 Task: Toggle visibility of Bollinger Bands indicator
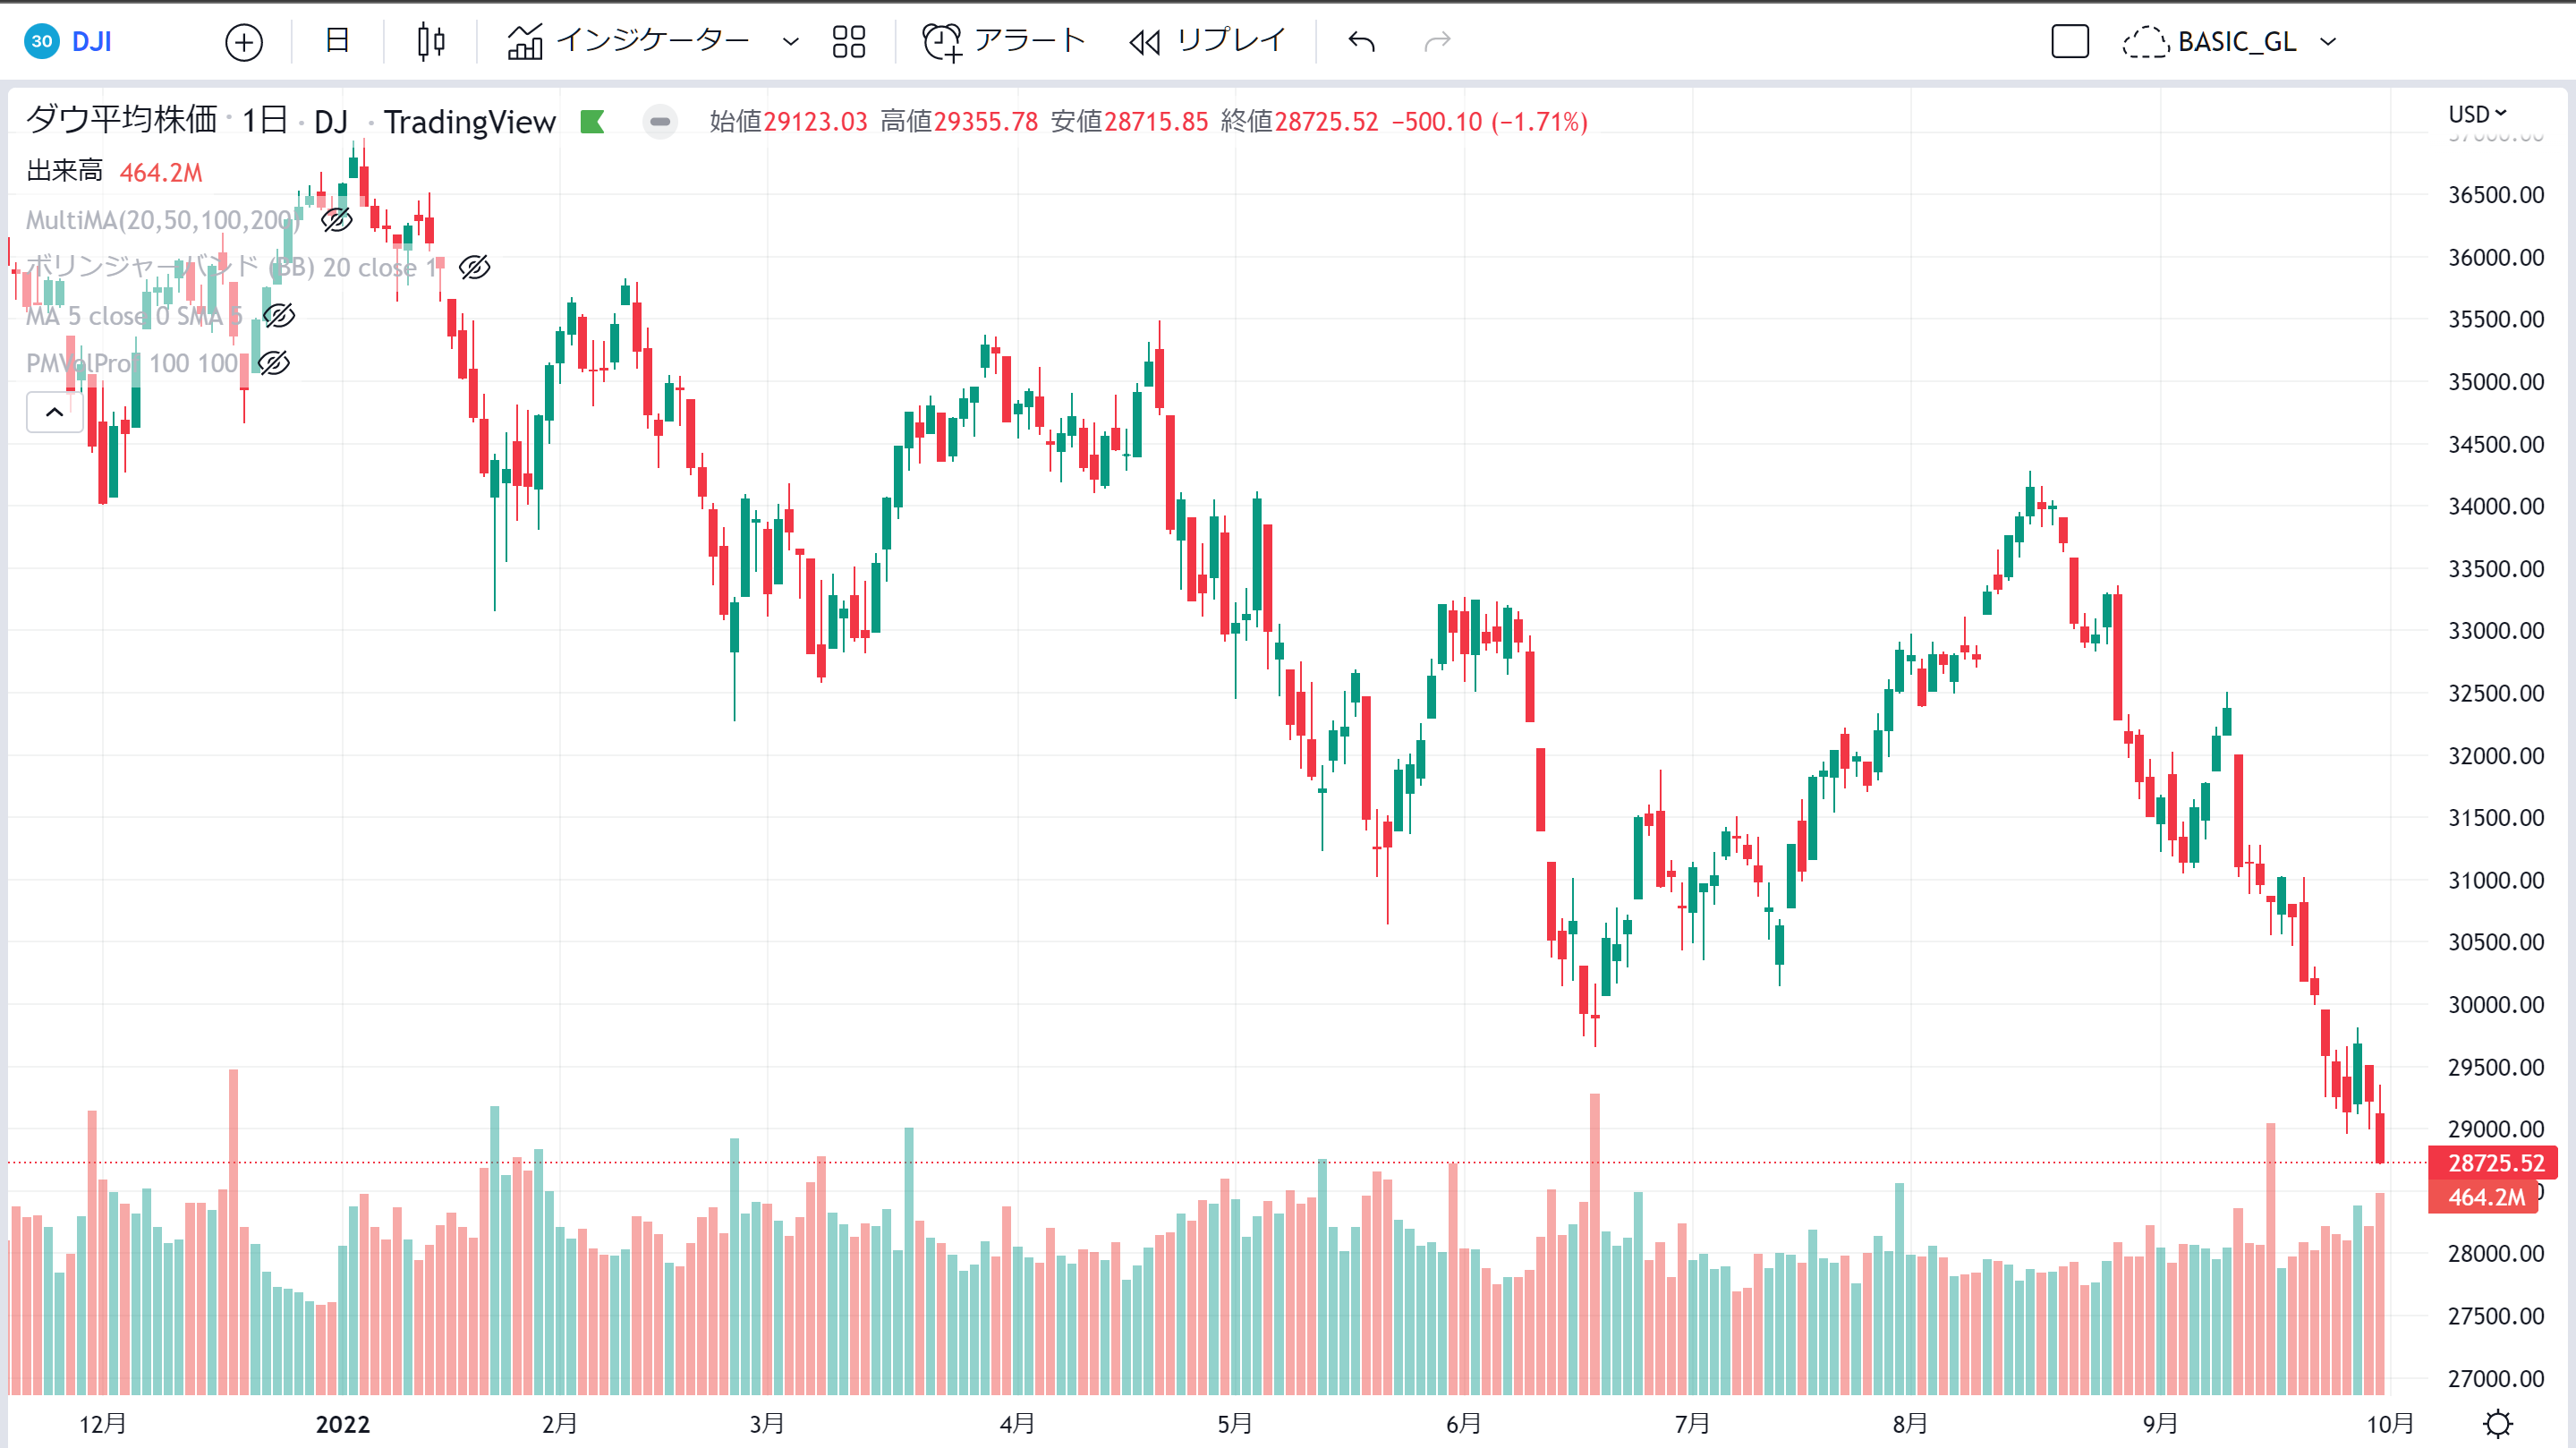pos(474,267)
